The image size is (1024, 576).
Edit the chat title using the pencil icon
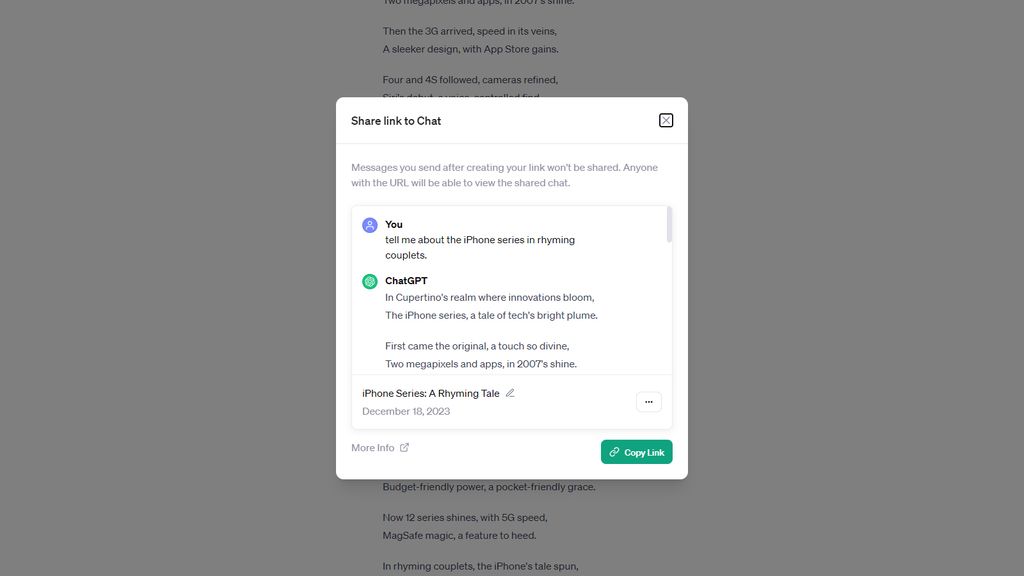click(510, 392)
